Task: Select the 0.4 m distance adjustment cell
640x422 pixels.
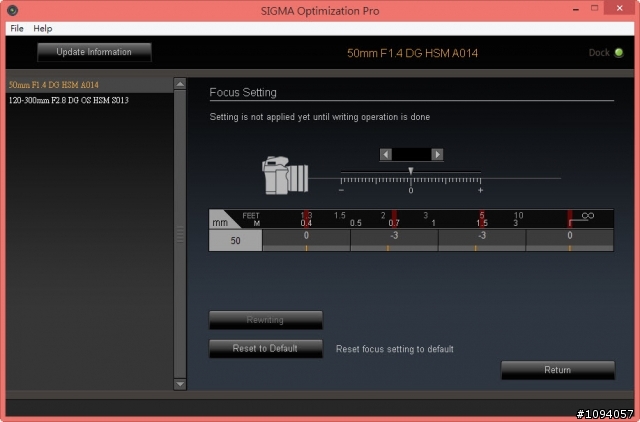Action: [306, 240]
